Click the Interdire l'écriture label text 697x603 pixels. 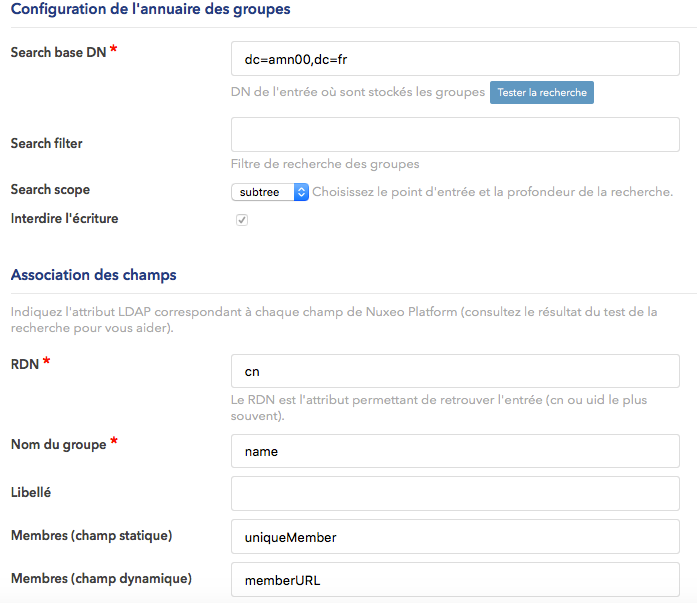[64, 218]
